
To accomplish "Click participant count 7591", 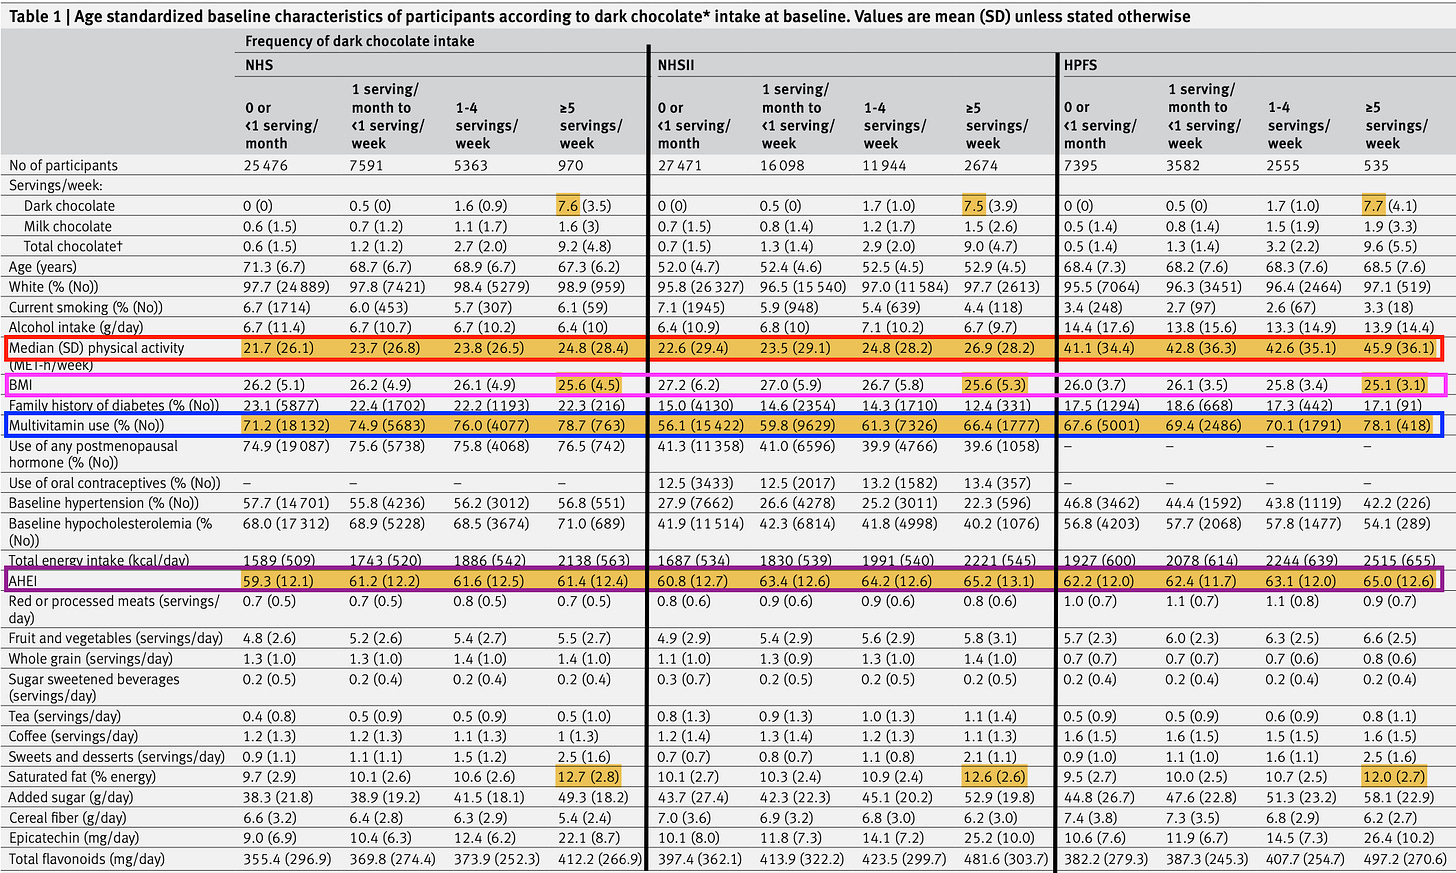I will click(x=365, y=165).
